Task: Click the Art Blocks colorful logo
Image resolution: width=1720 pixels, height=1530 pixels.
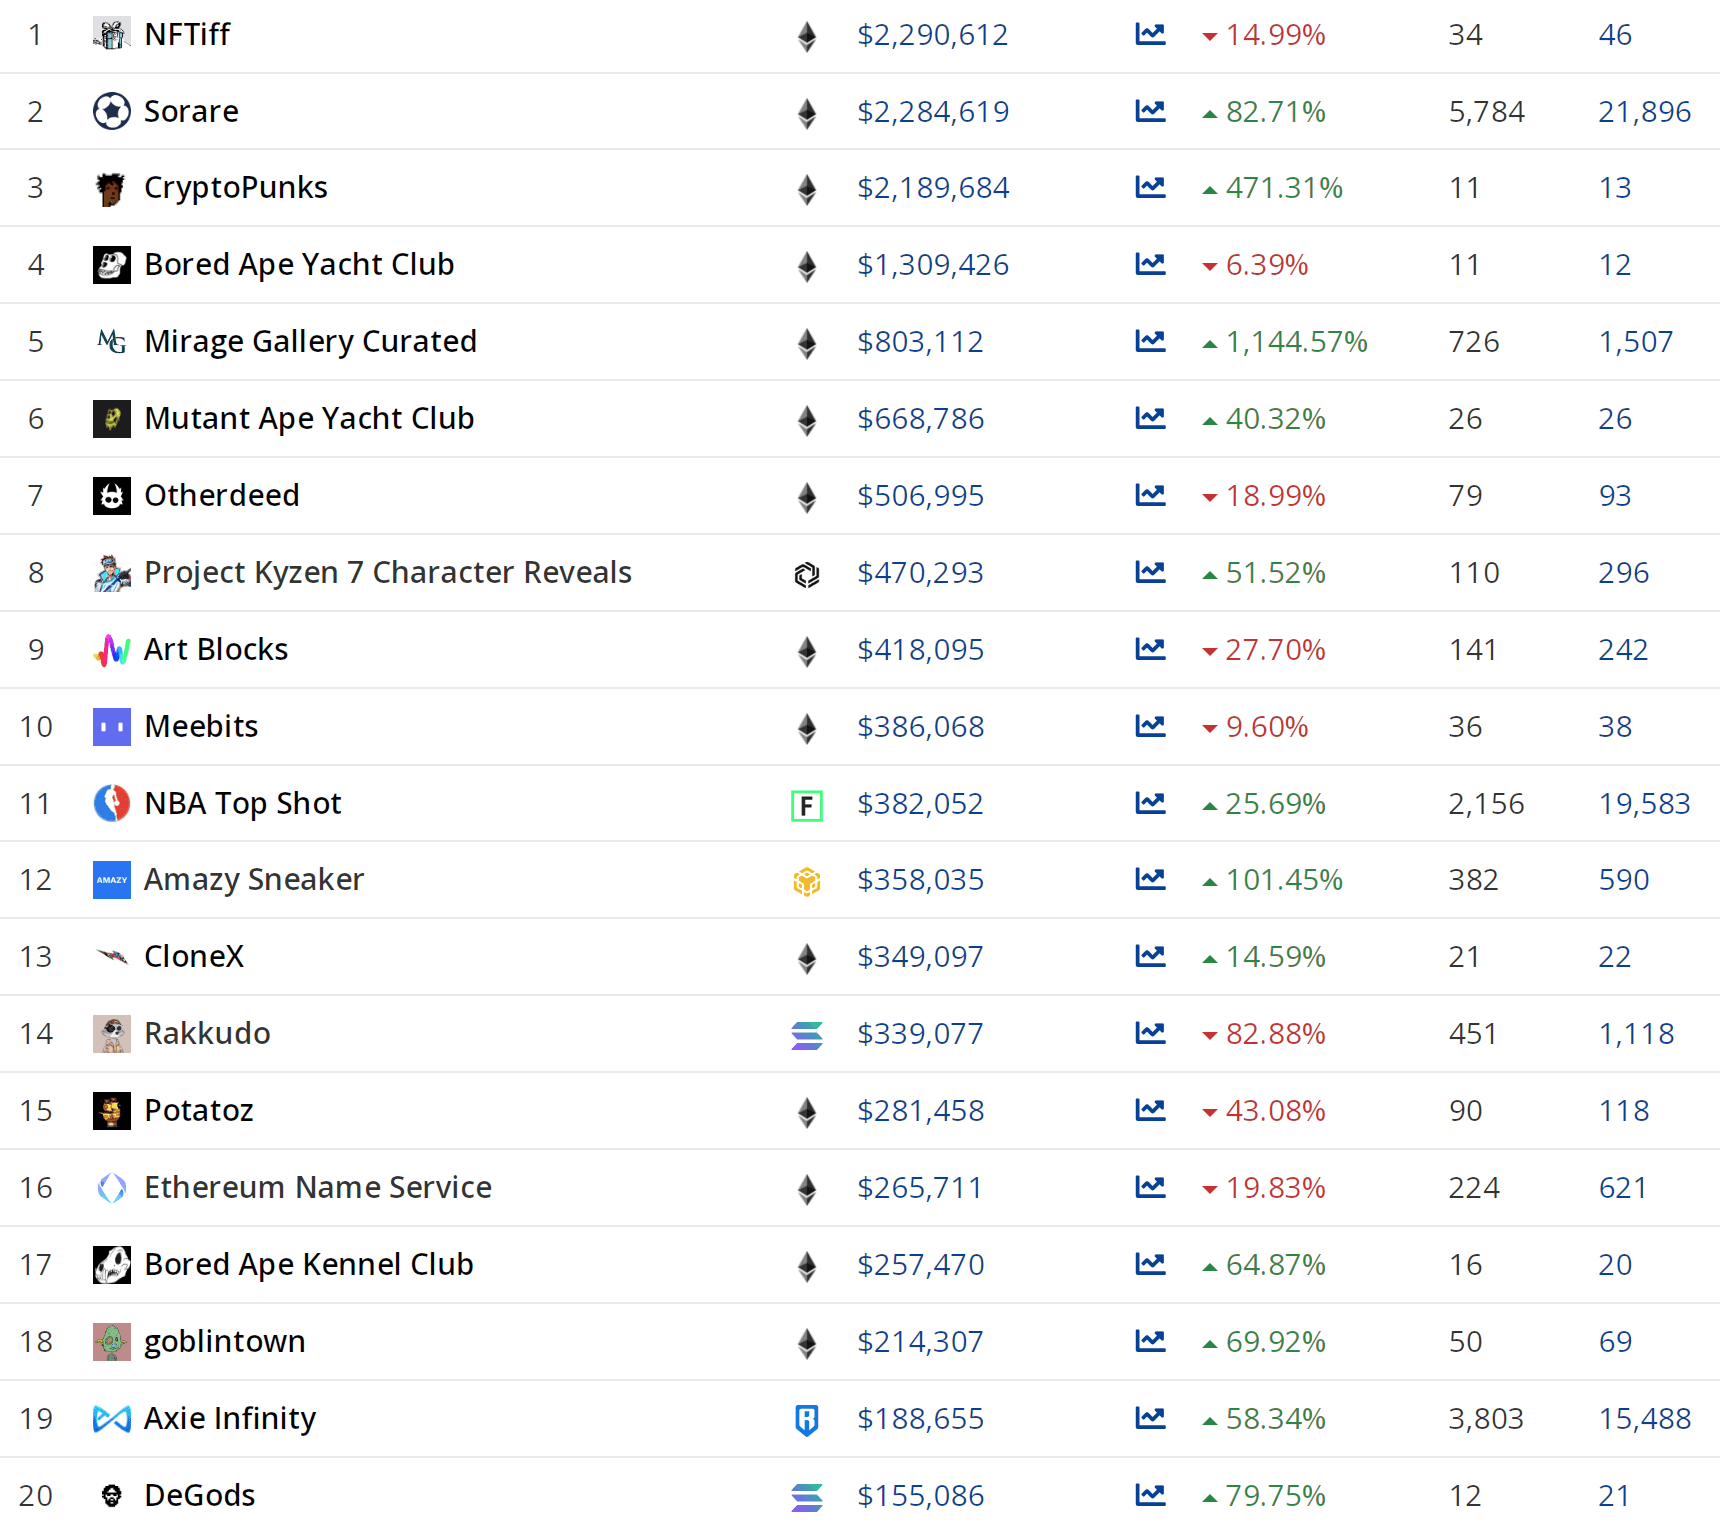Action: coord(112,650)
